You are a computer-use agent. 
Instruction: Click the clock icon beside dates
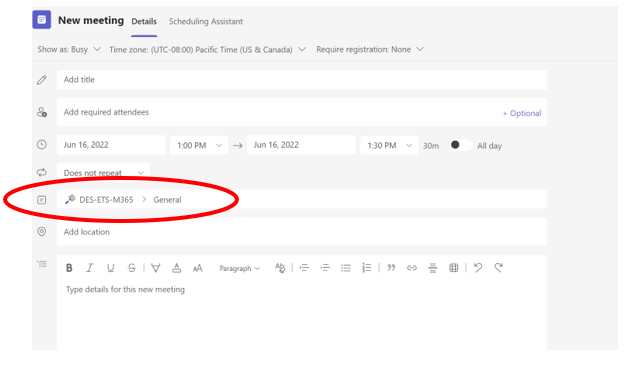click(42, 145)
